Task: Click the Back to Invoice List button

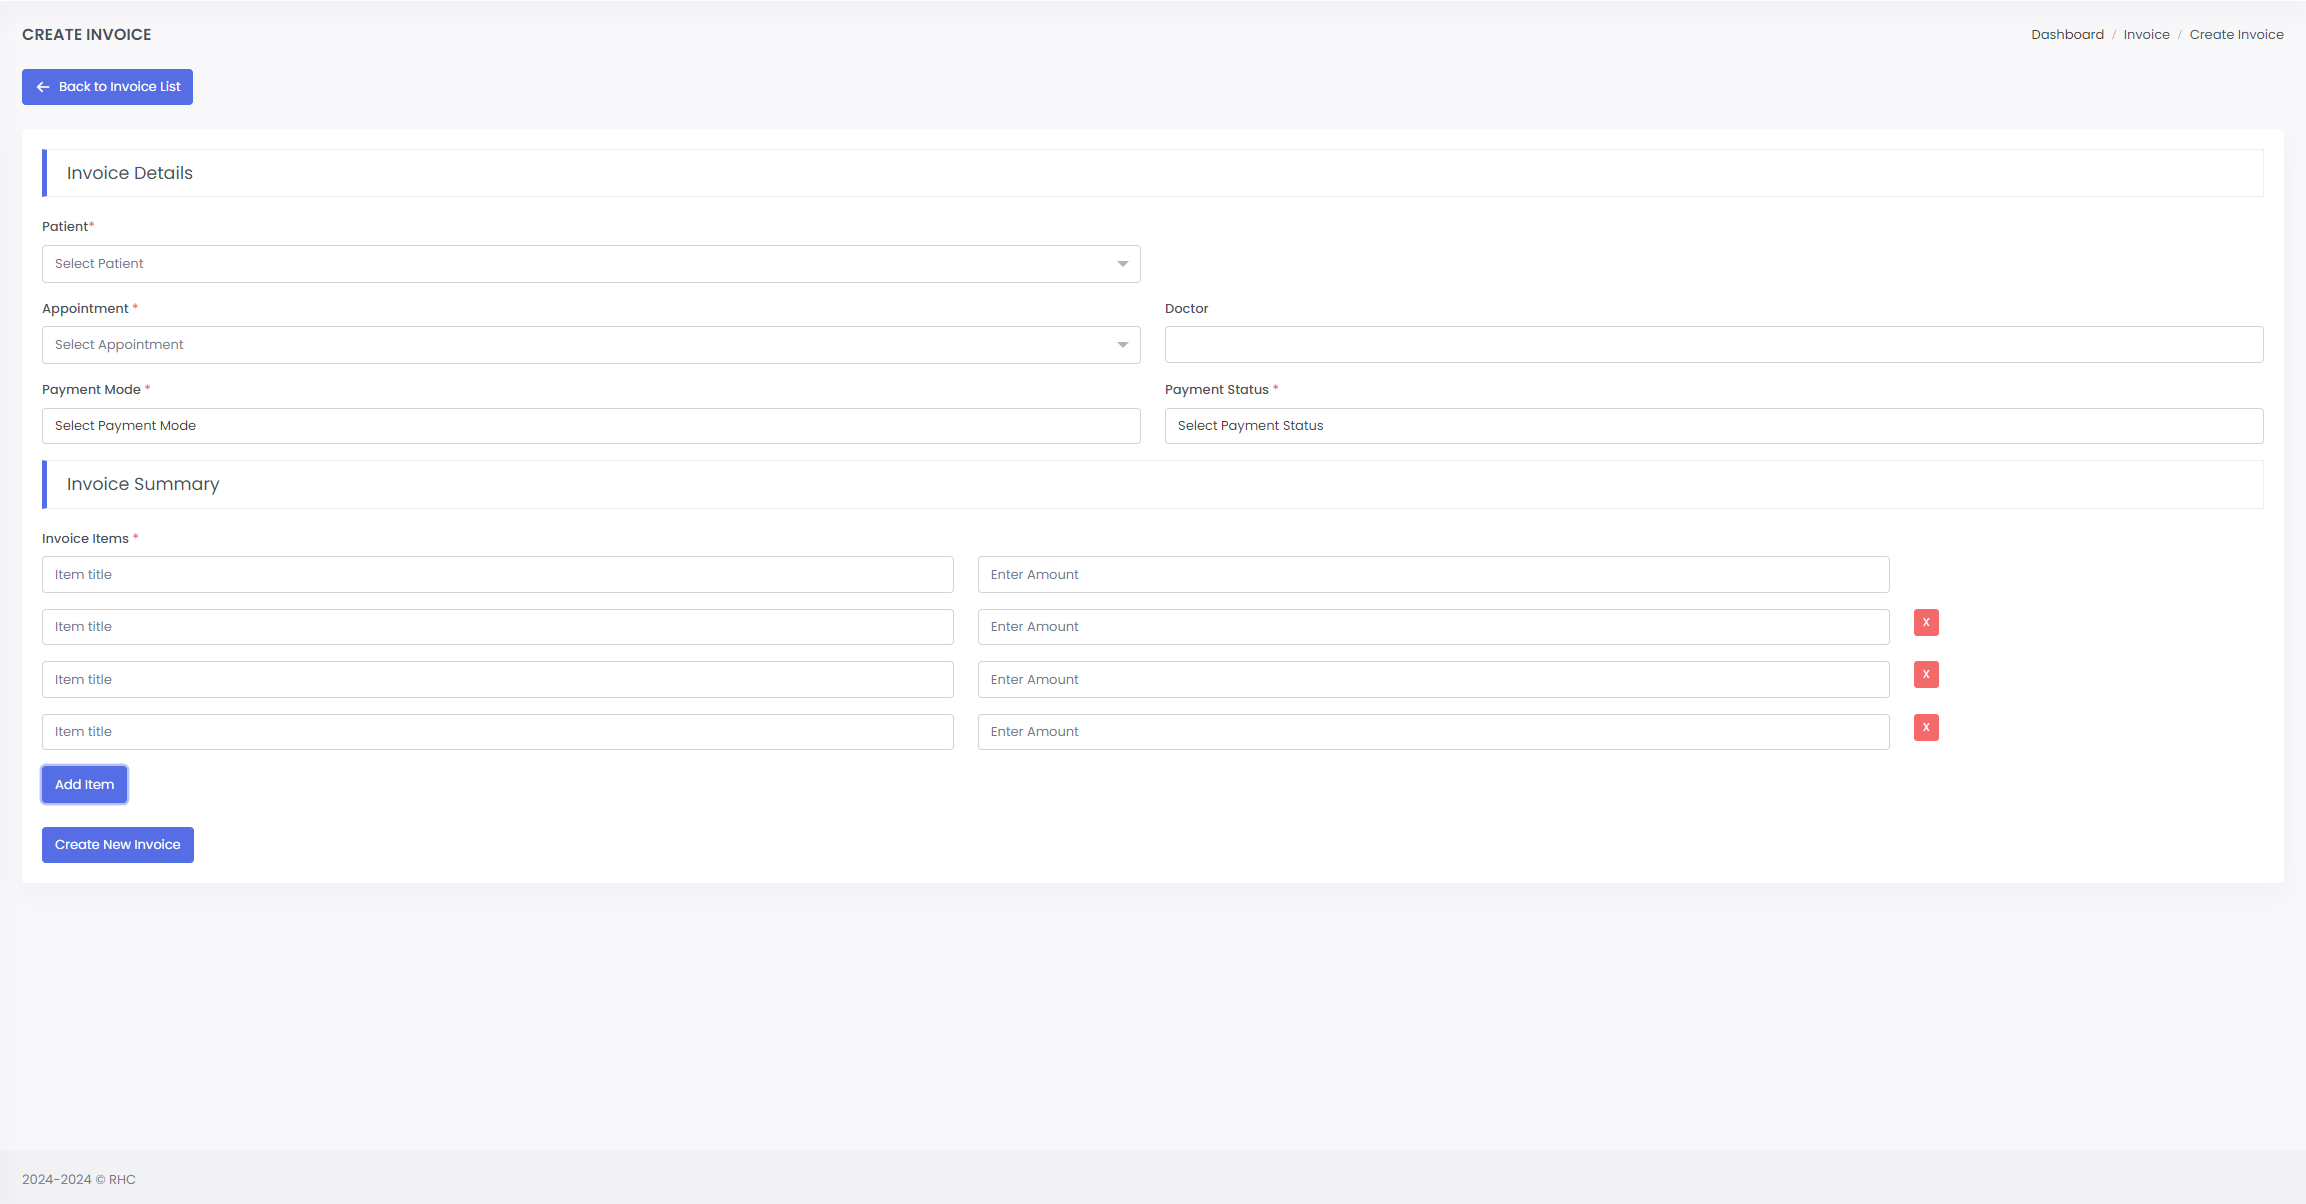Action: click(x=107, y=87)
